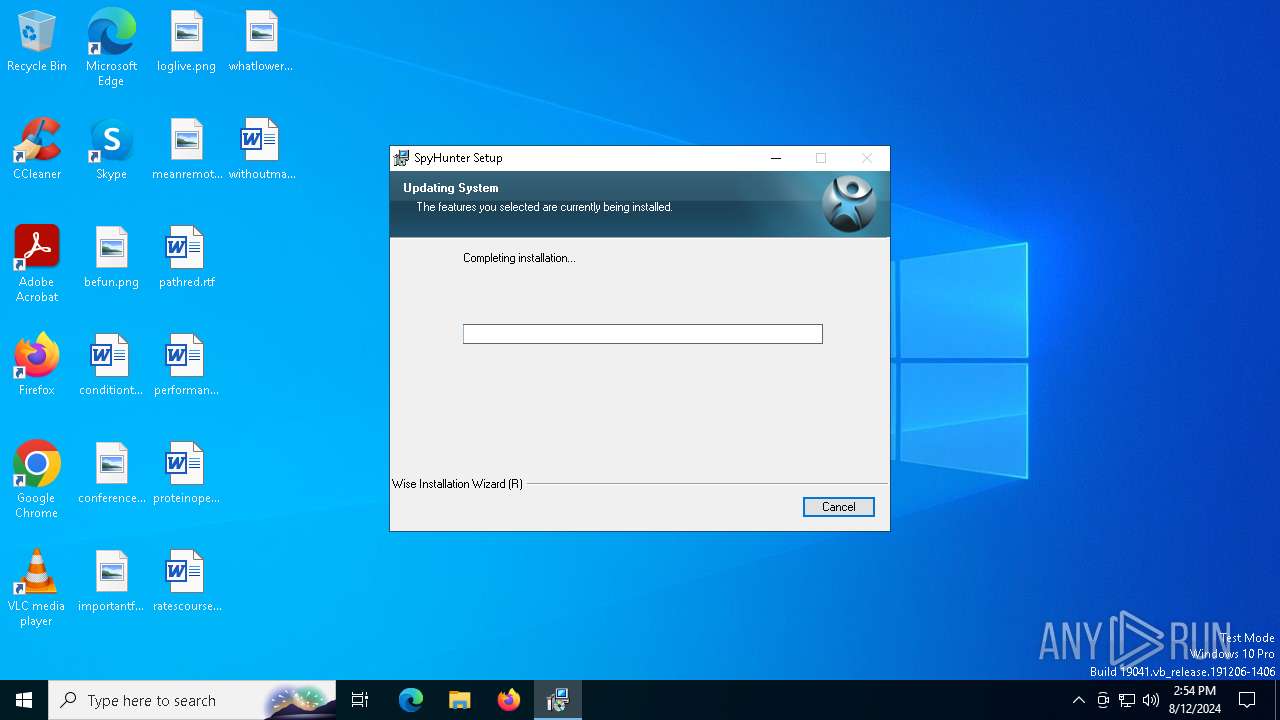This screenshot has width=1280, height=720.
Task: Open the volume tray icon
Action: coord(1151,700)
